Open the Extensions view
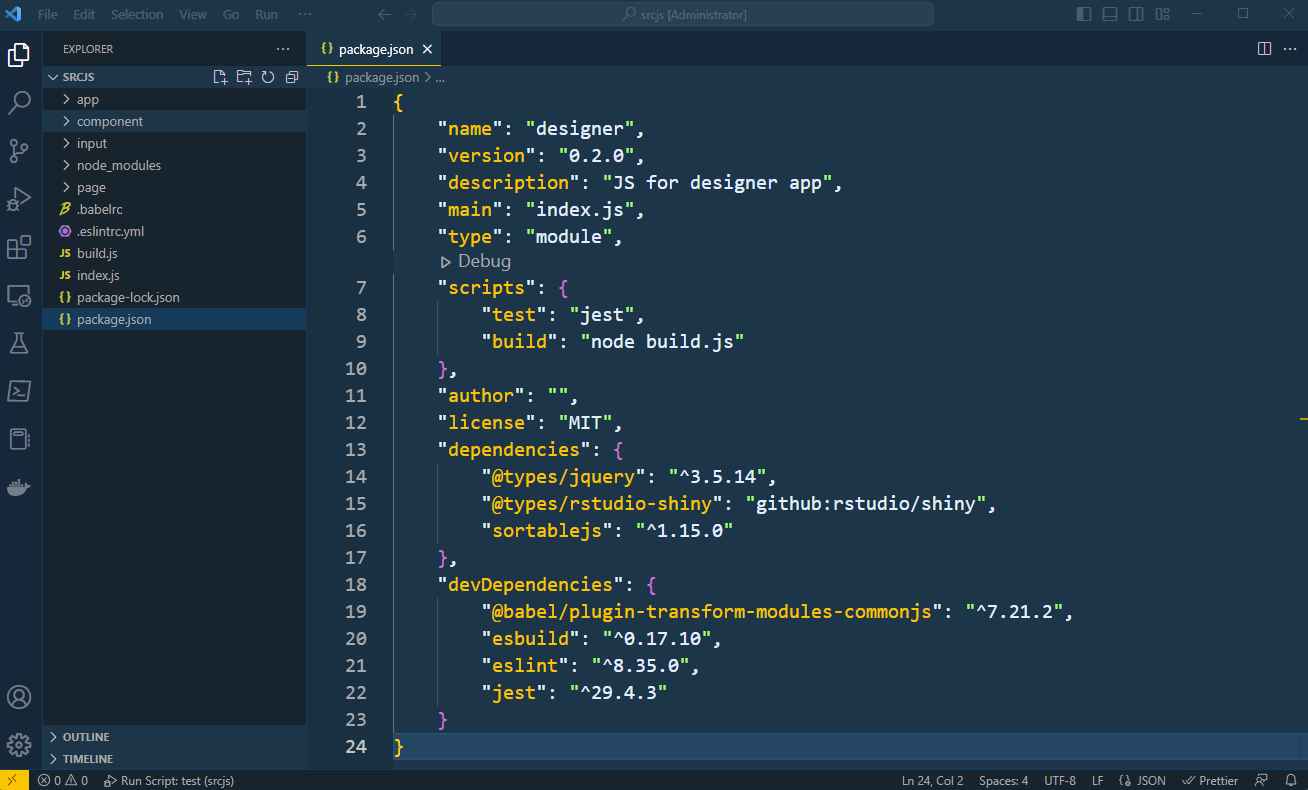 19,247
